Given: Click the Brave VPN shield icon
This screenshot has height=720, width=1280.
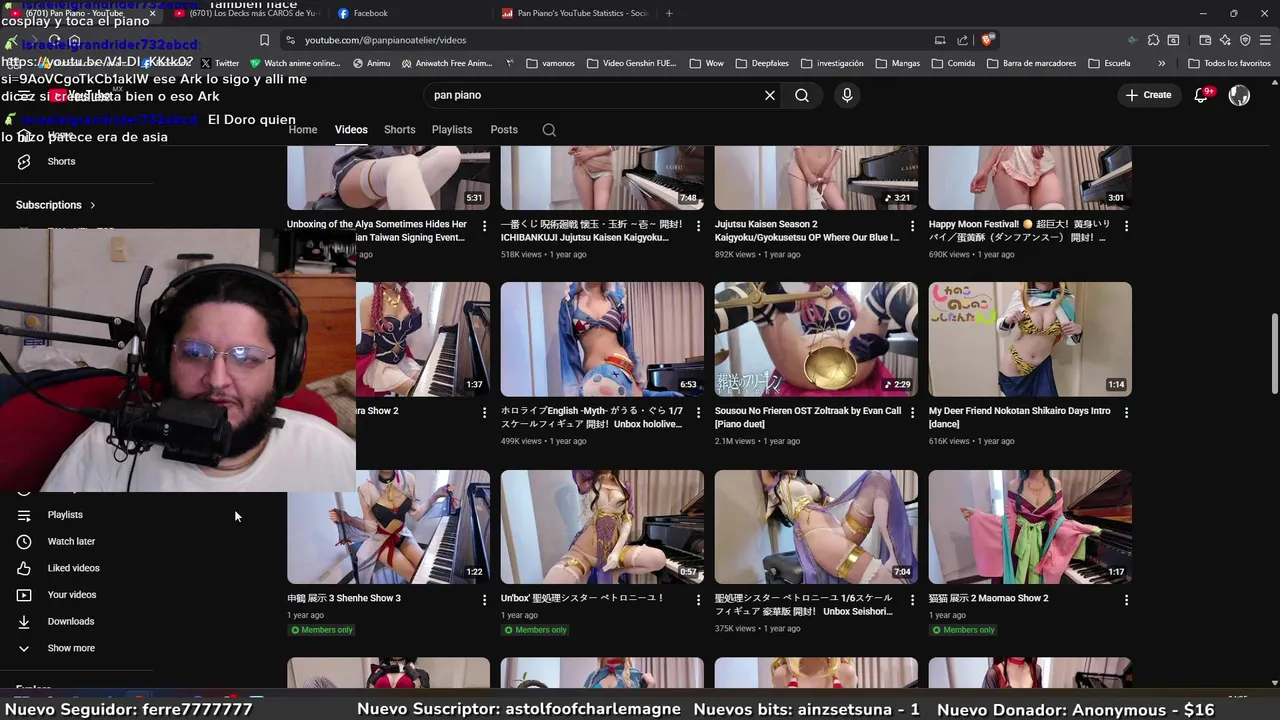Looking at the screenshot, I should tap(1245, 40).
